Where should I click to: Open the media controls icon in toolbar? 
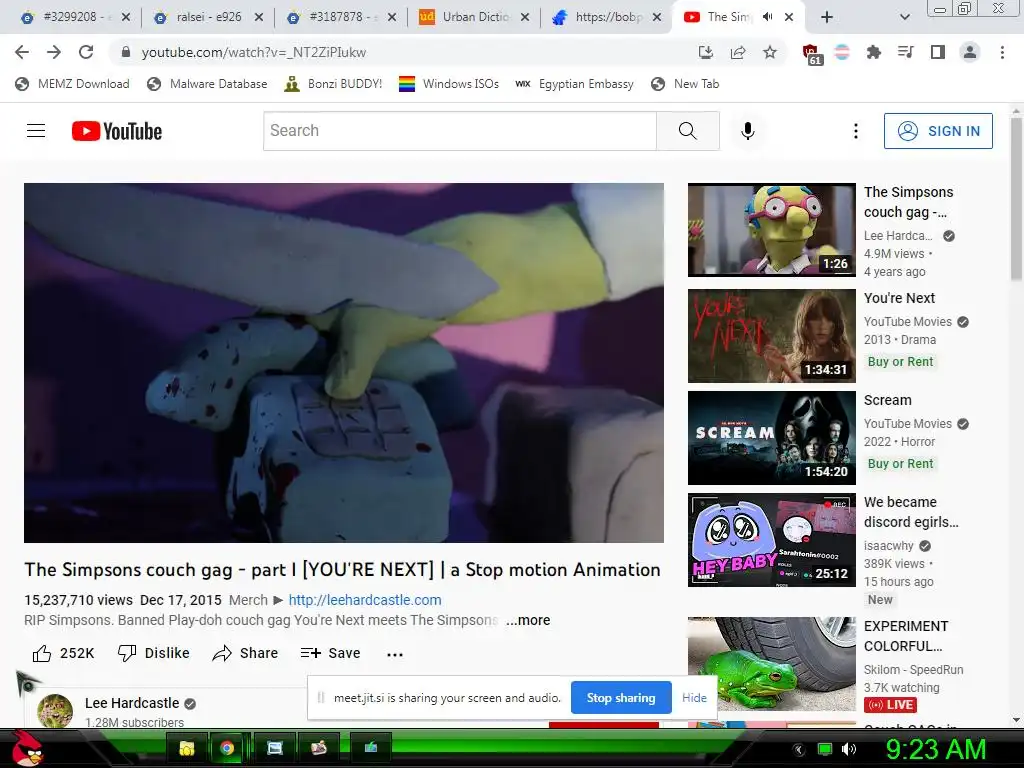coord(906,52)
